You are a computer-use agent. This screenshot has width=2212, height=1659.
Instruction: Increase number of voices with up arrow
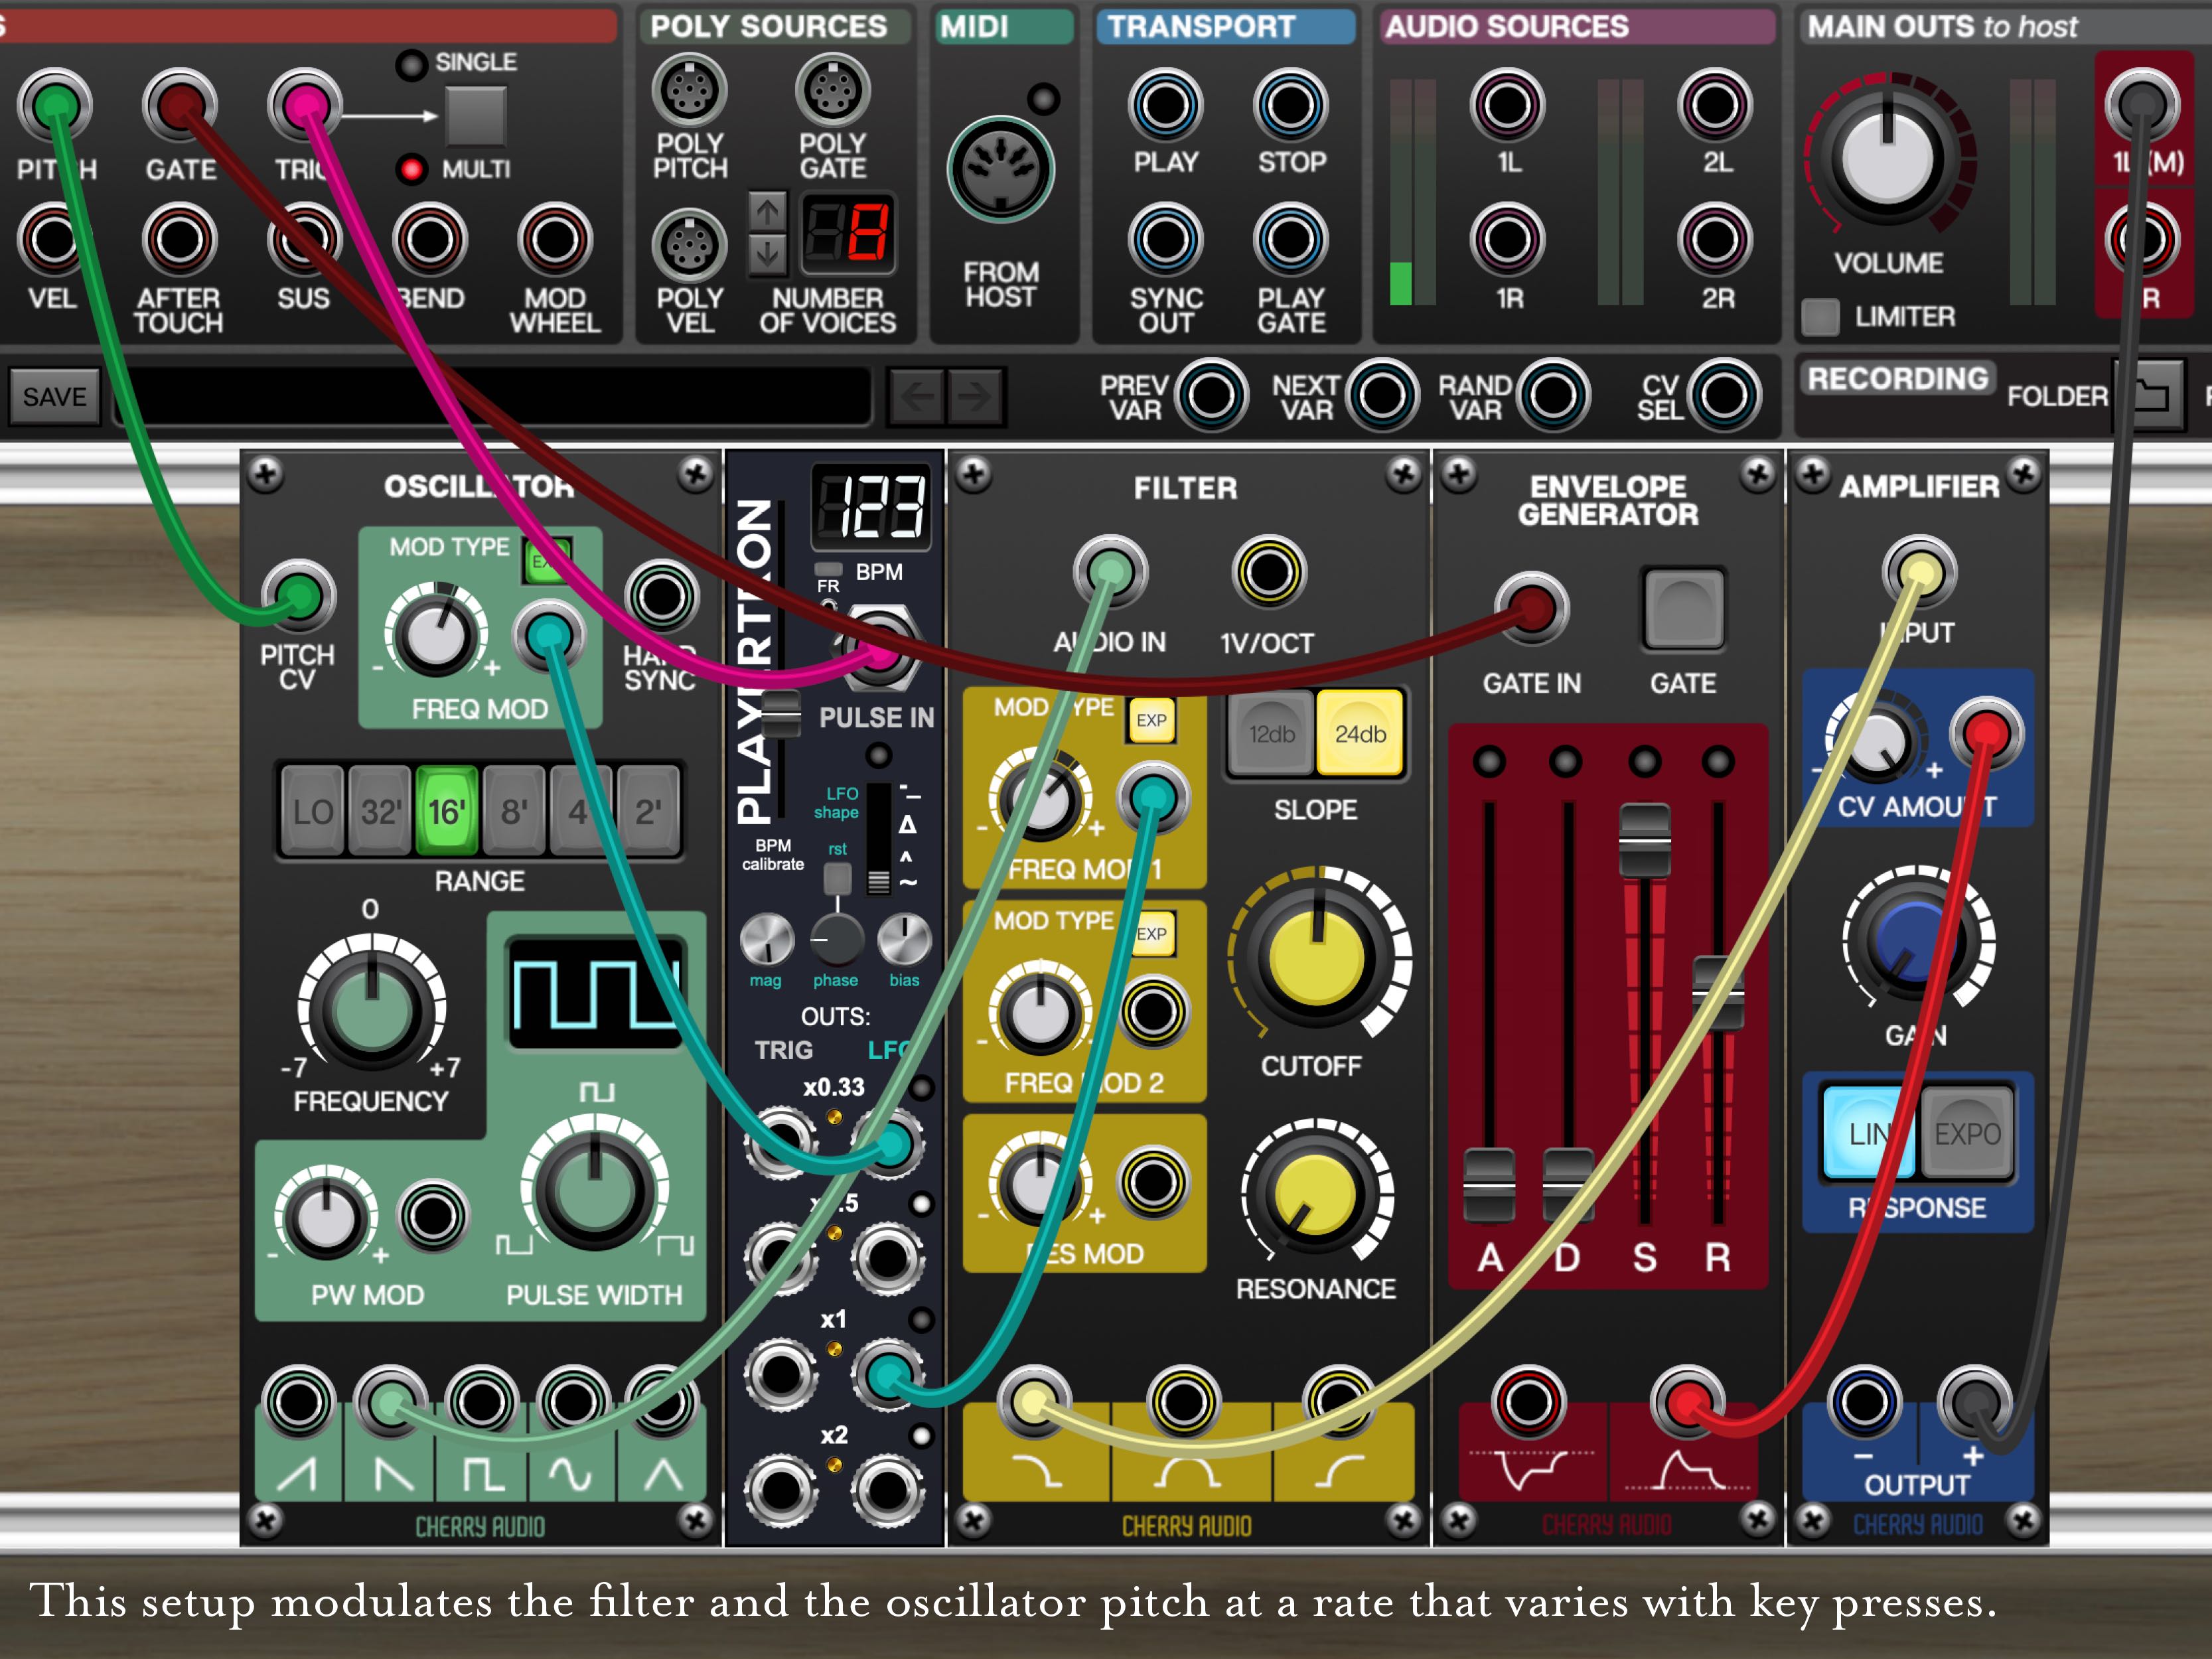[767, 212]
